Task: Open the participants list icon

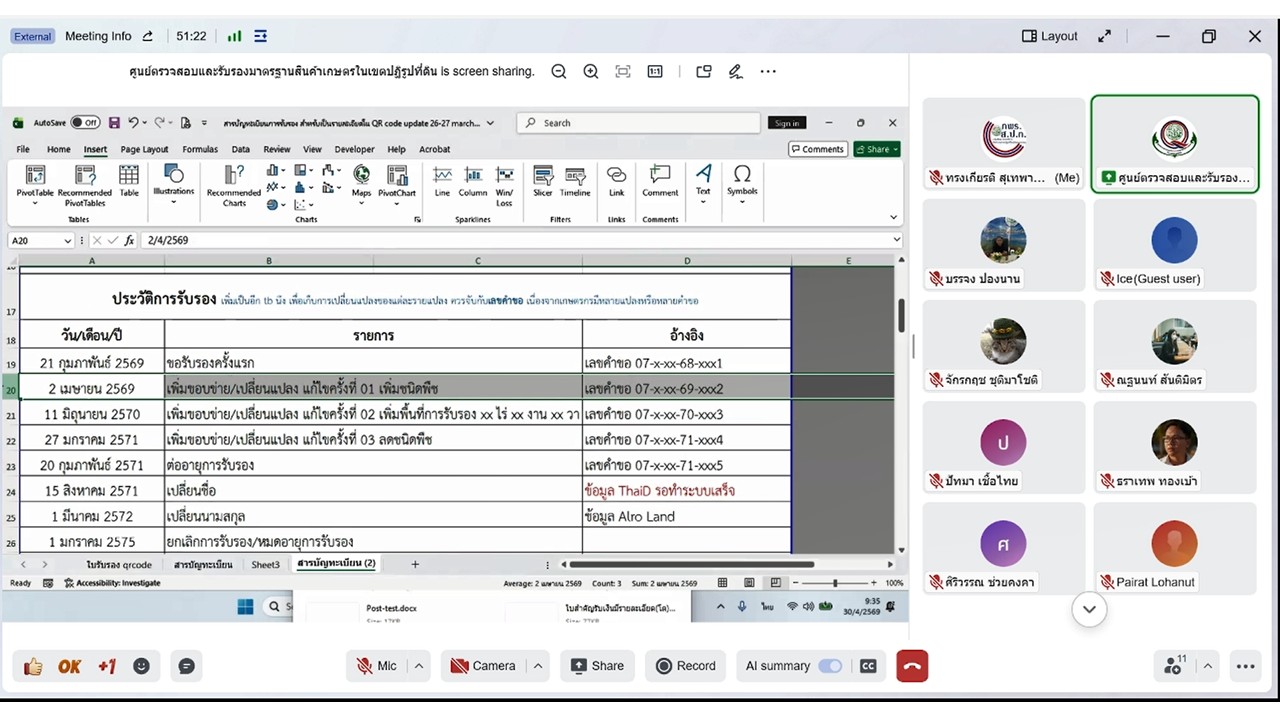Action: 1173,666
